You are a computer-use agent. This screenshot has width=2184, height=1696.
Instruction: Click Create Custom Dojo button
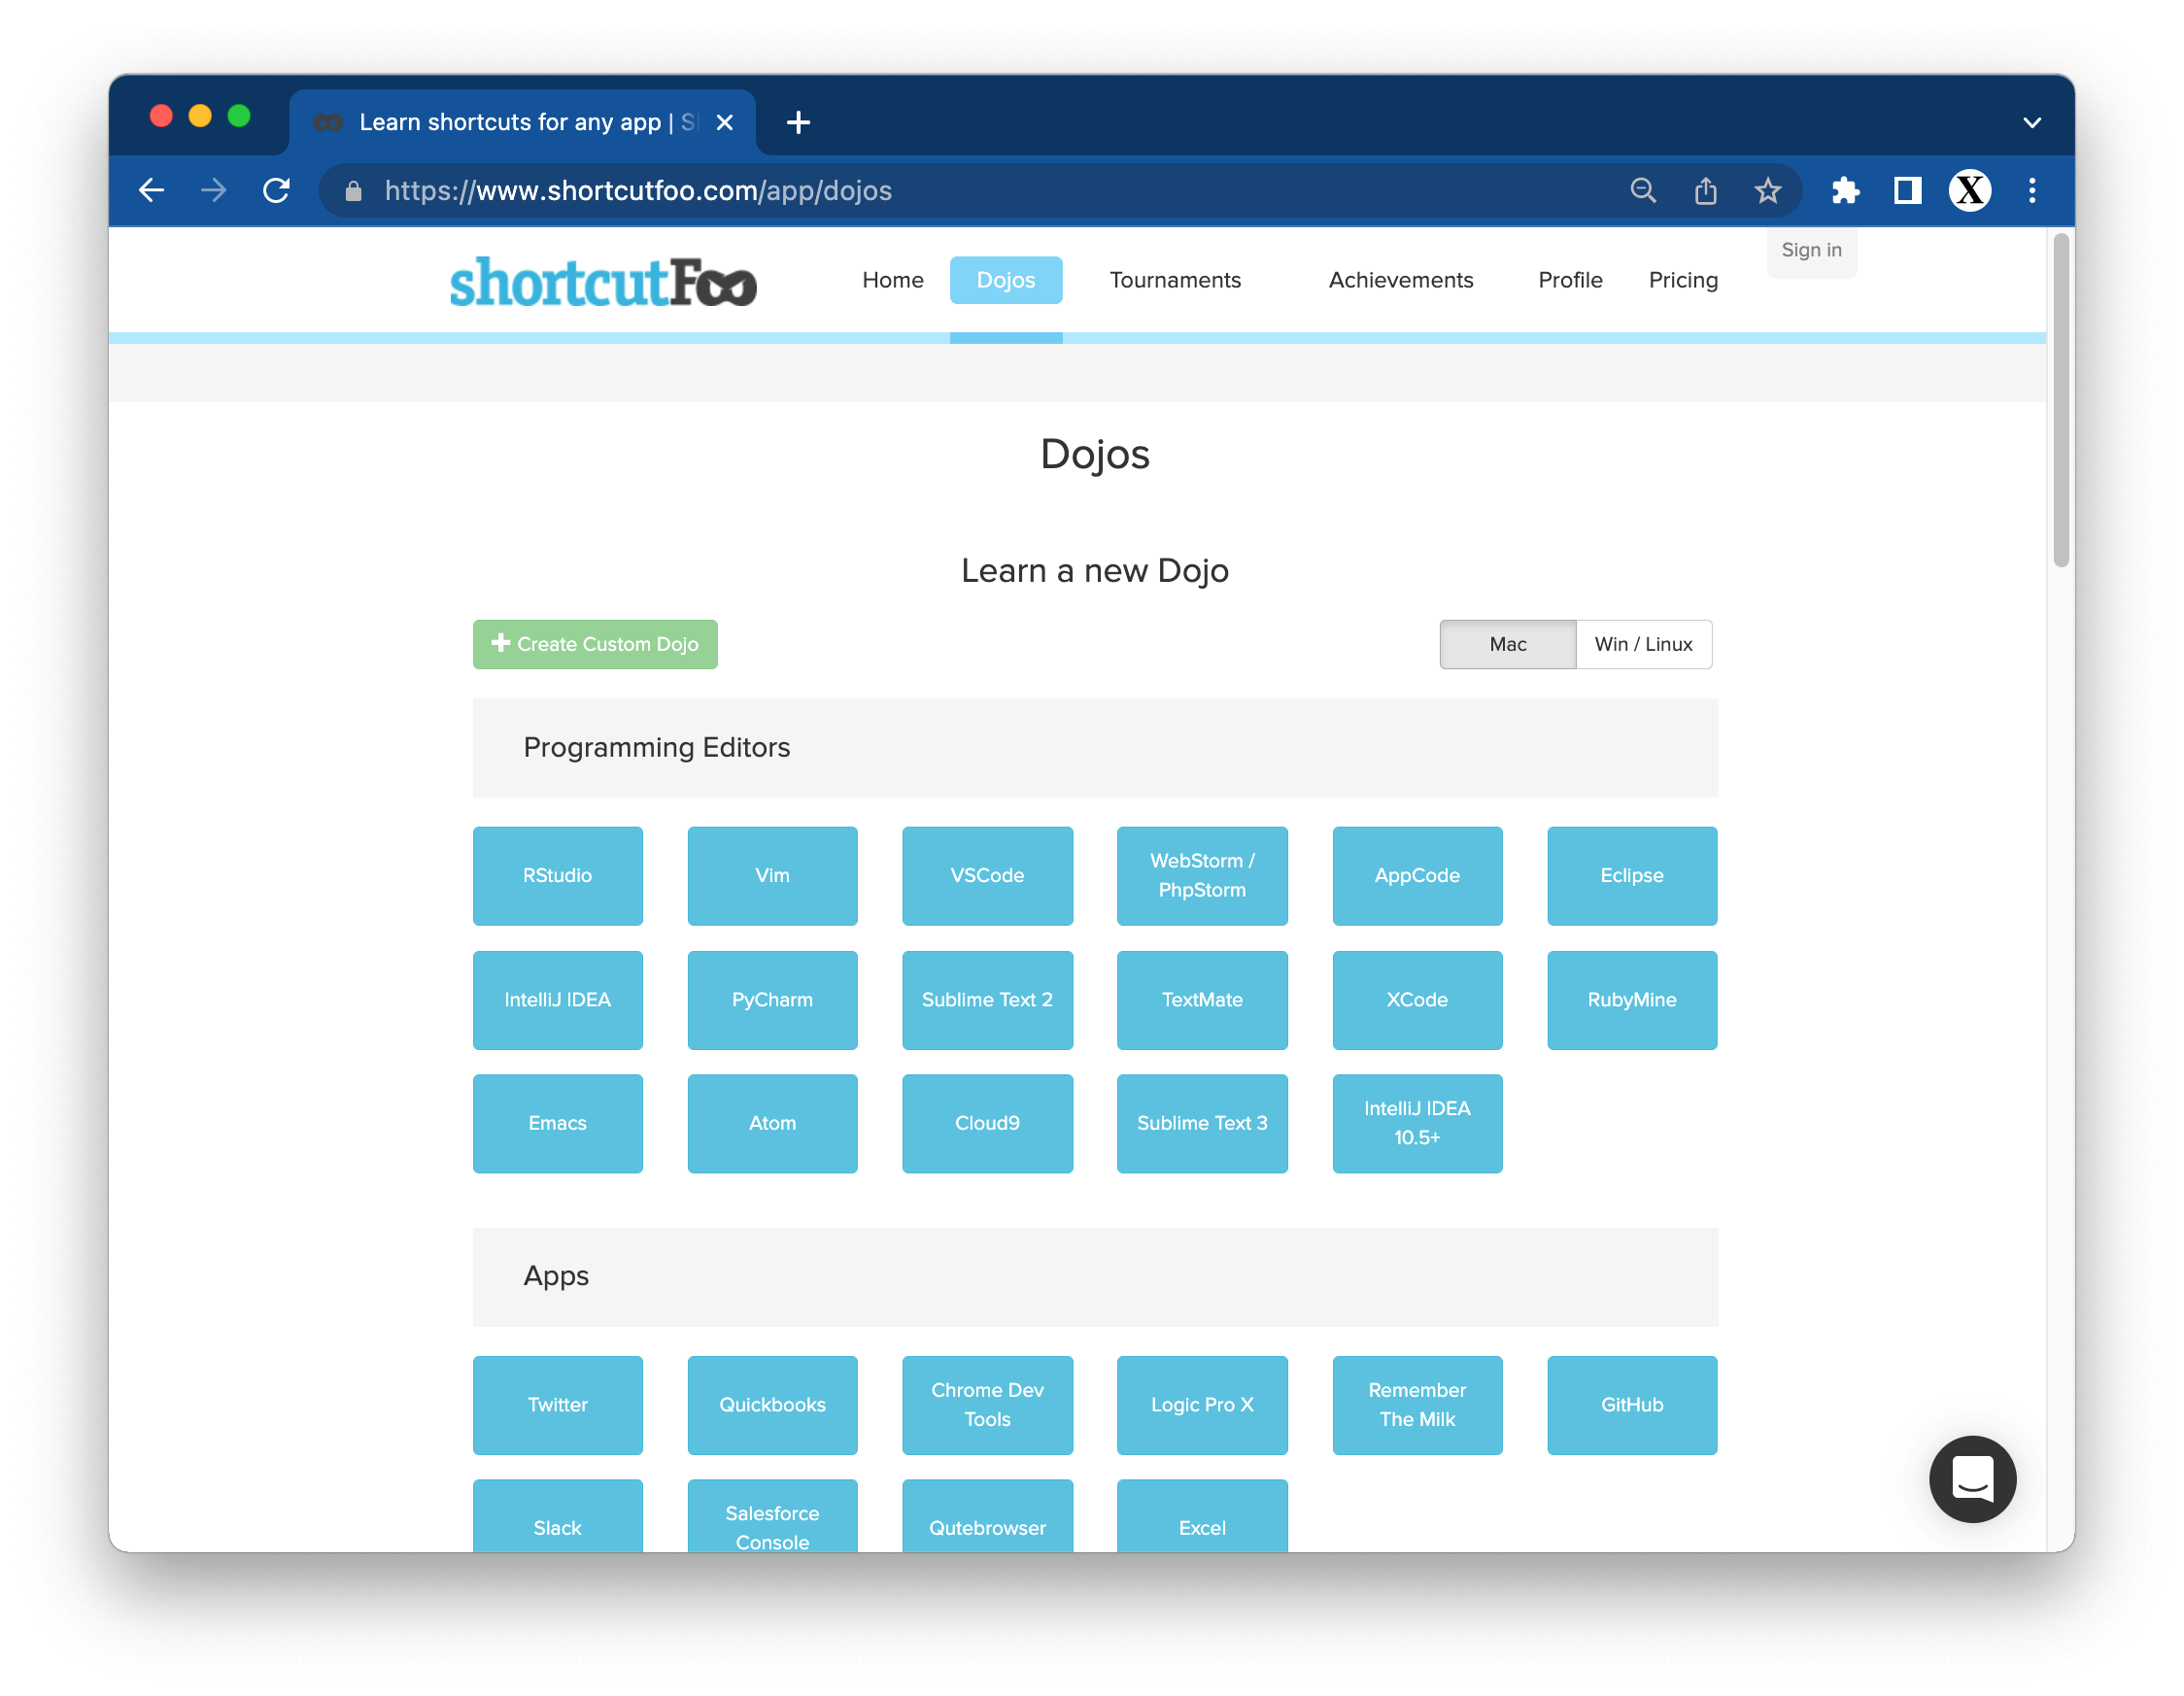click(x=595, y=644)
